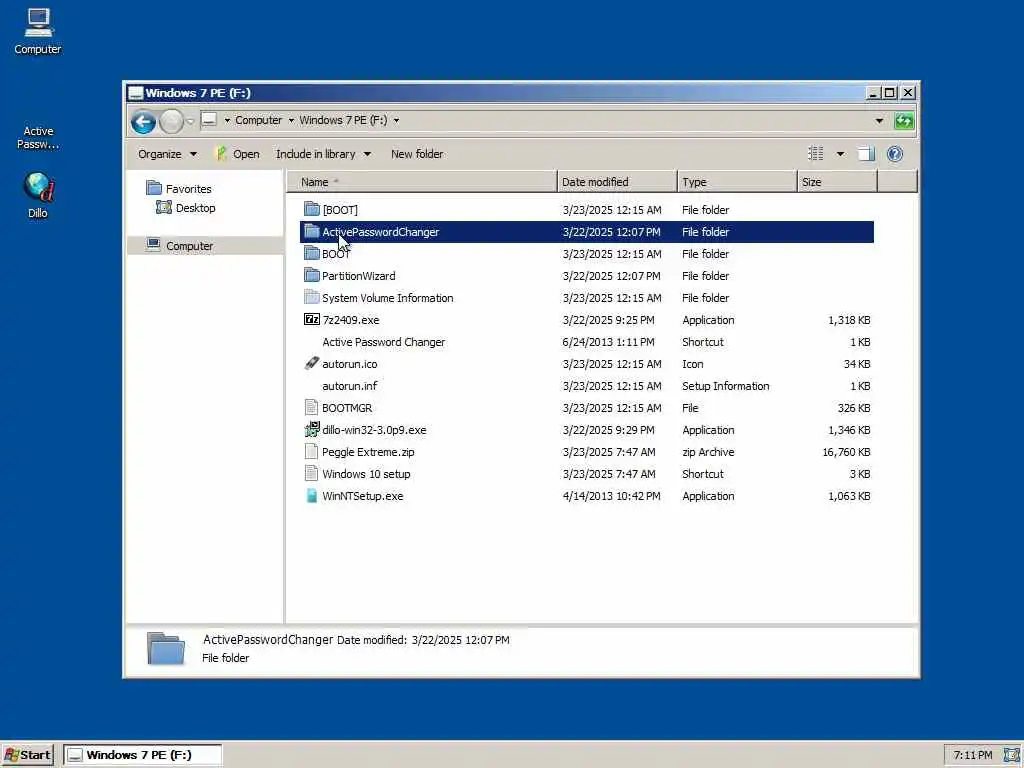Image resolution: width=1024 pixels, height=768 pixels.
Task: Select the PartitionWizard folder icon
Action: [312, 275]
